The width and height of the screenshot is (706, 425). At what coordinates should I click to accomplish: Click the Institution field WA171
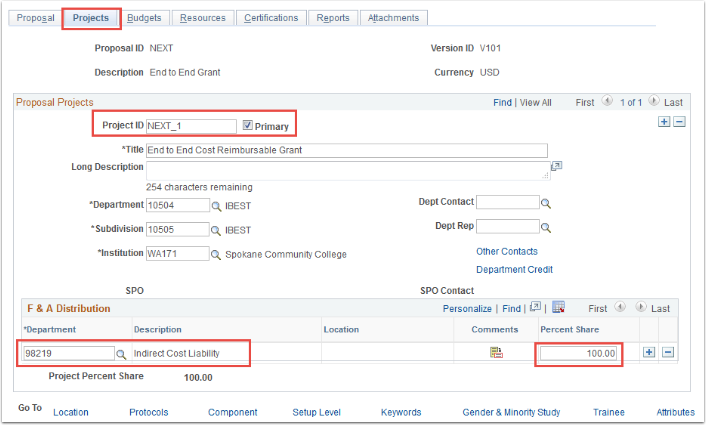point(177,254)
